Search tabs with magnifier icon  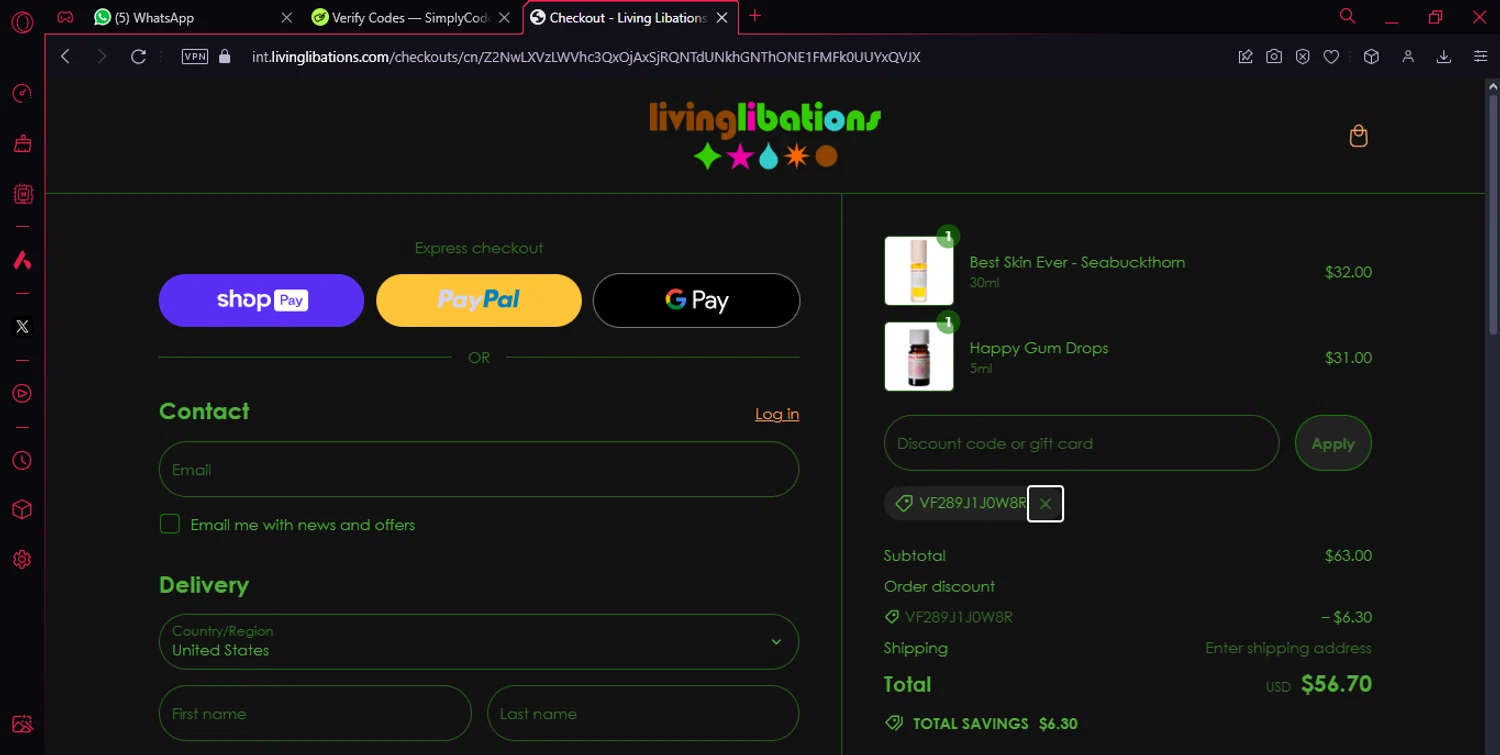tap(1348, 16)
